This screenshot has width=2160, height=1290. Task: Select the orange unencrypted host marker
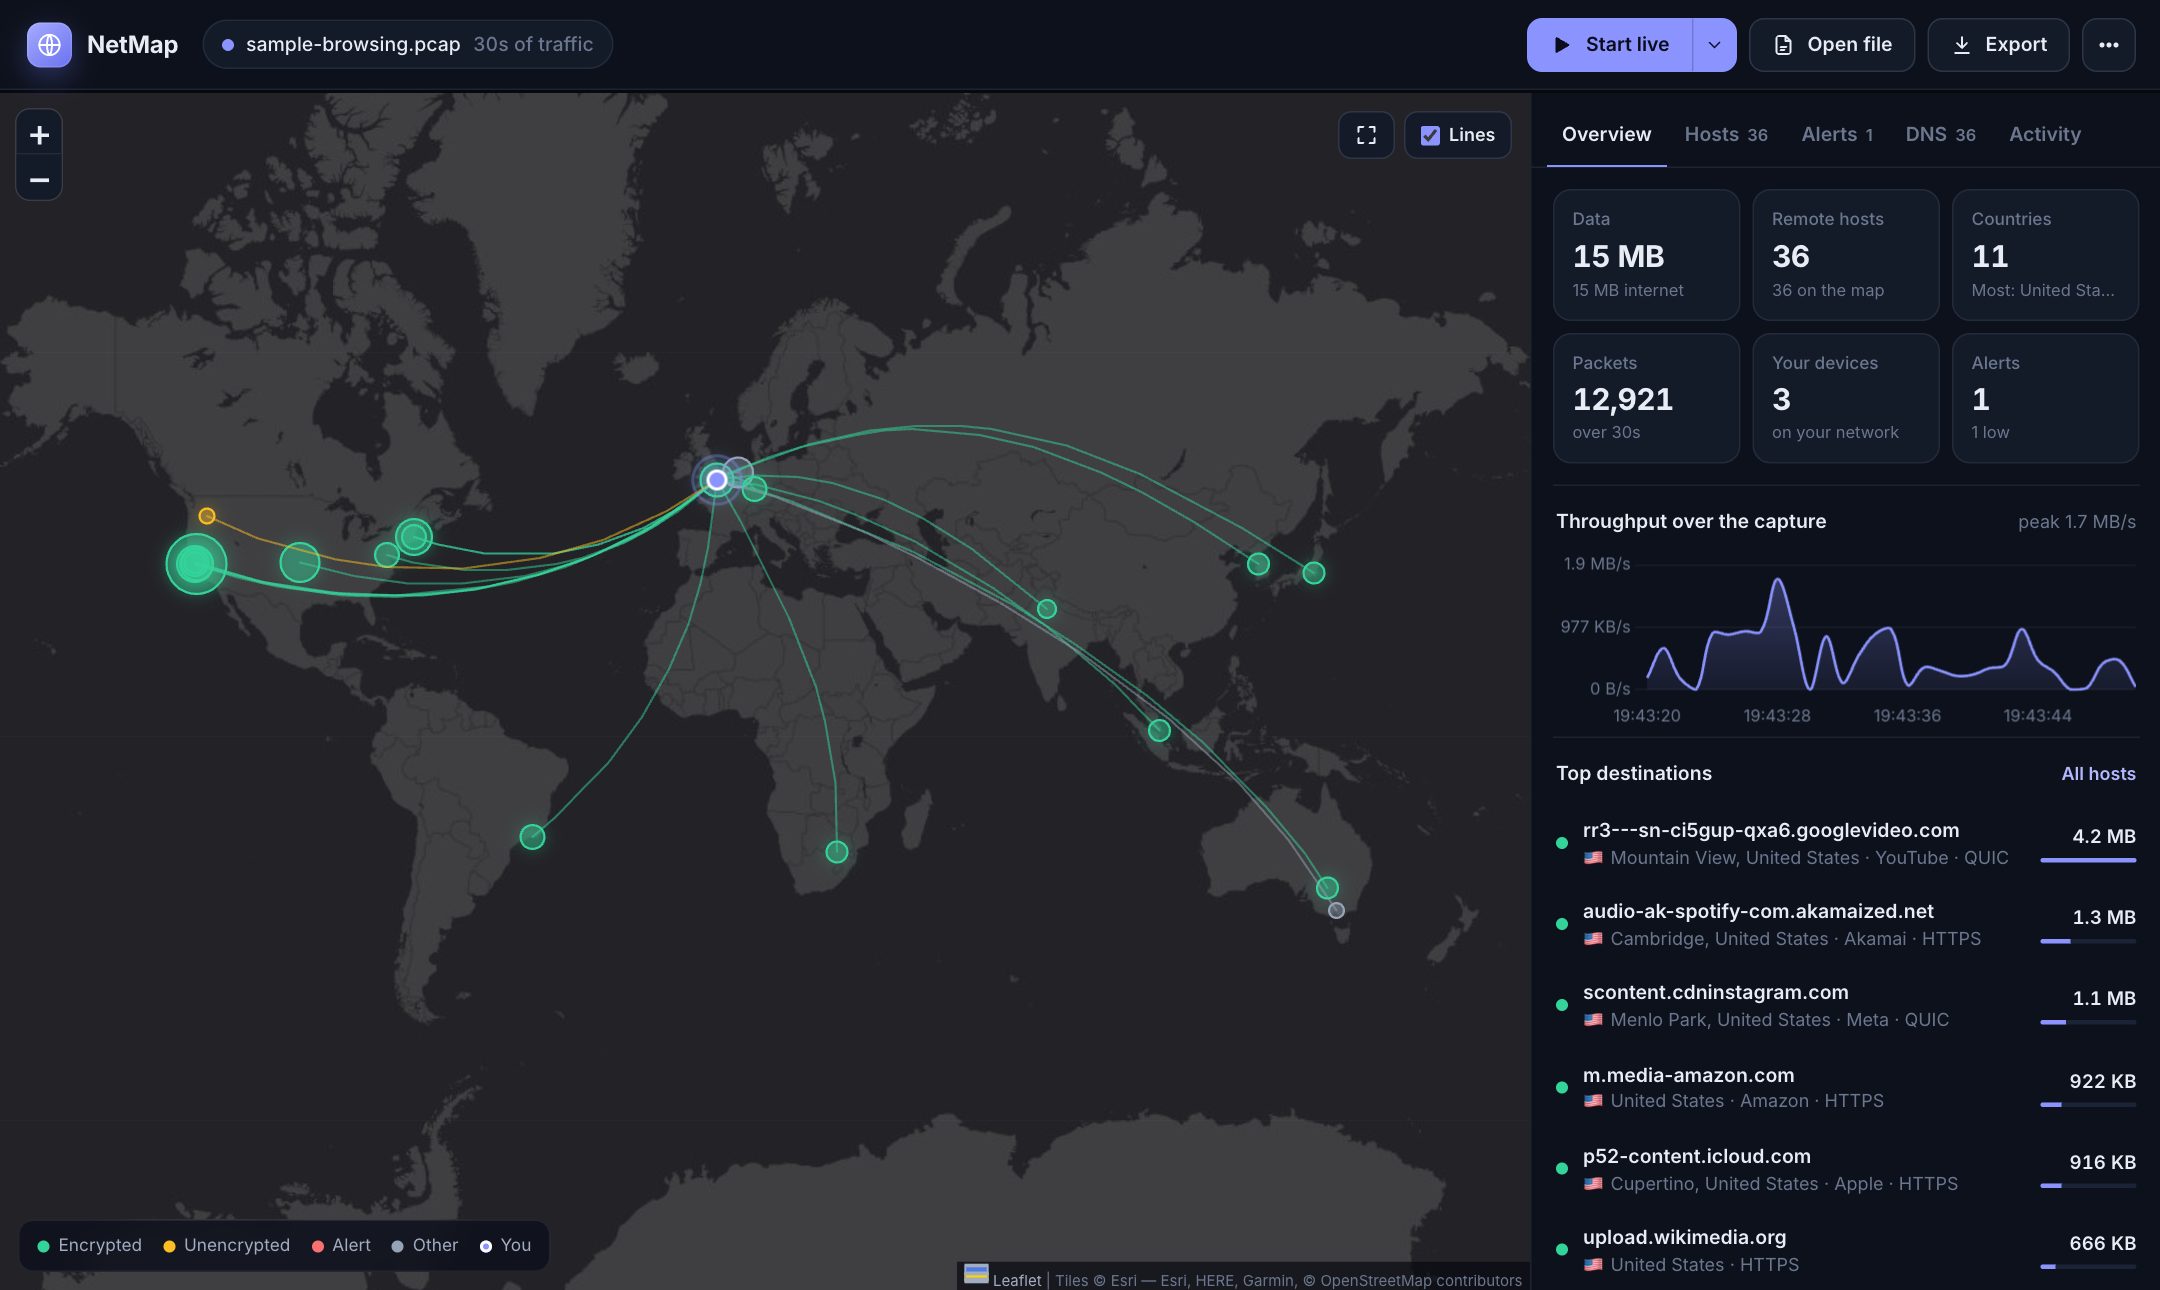point(206,516)
